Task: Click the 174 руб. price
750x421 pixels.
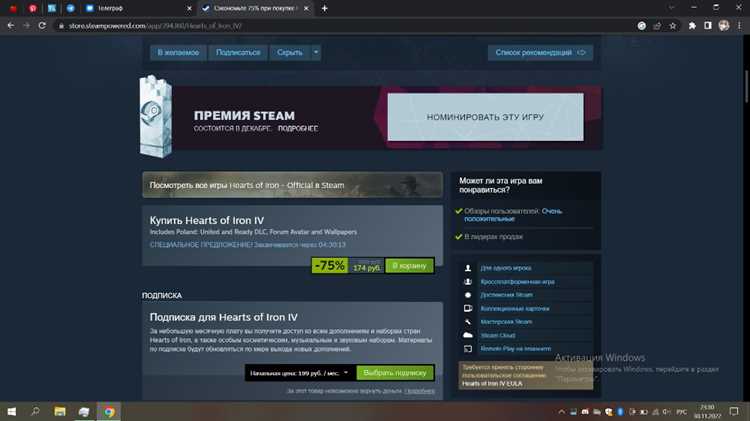Action: [x=366, y=267]
